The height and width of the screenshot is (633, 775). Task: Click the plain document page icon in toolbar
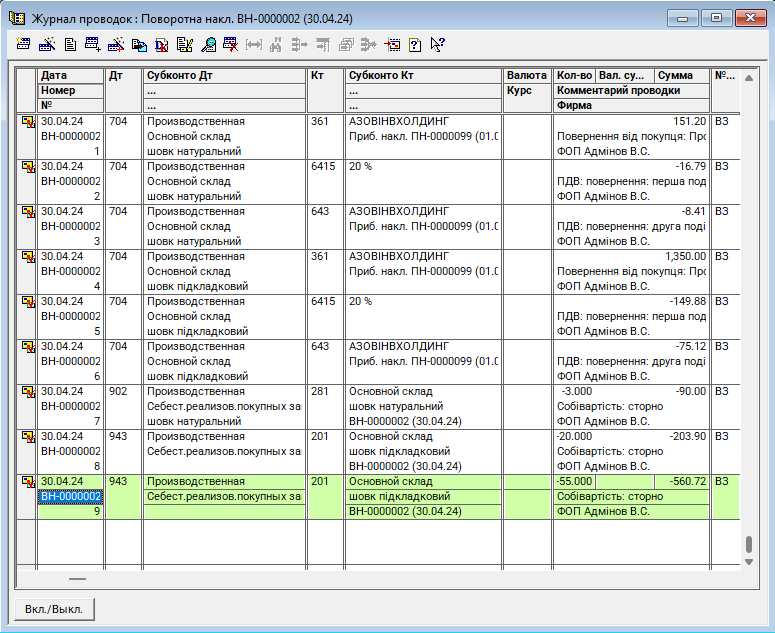coord(70,45)
